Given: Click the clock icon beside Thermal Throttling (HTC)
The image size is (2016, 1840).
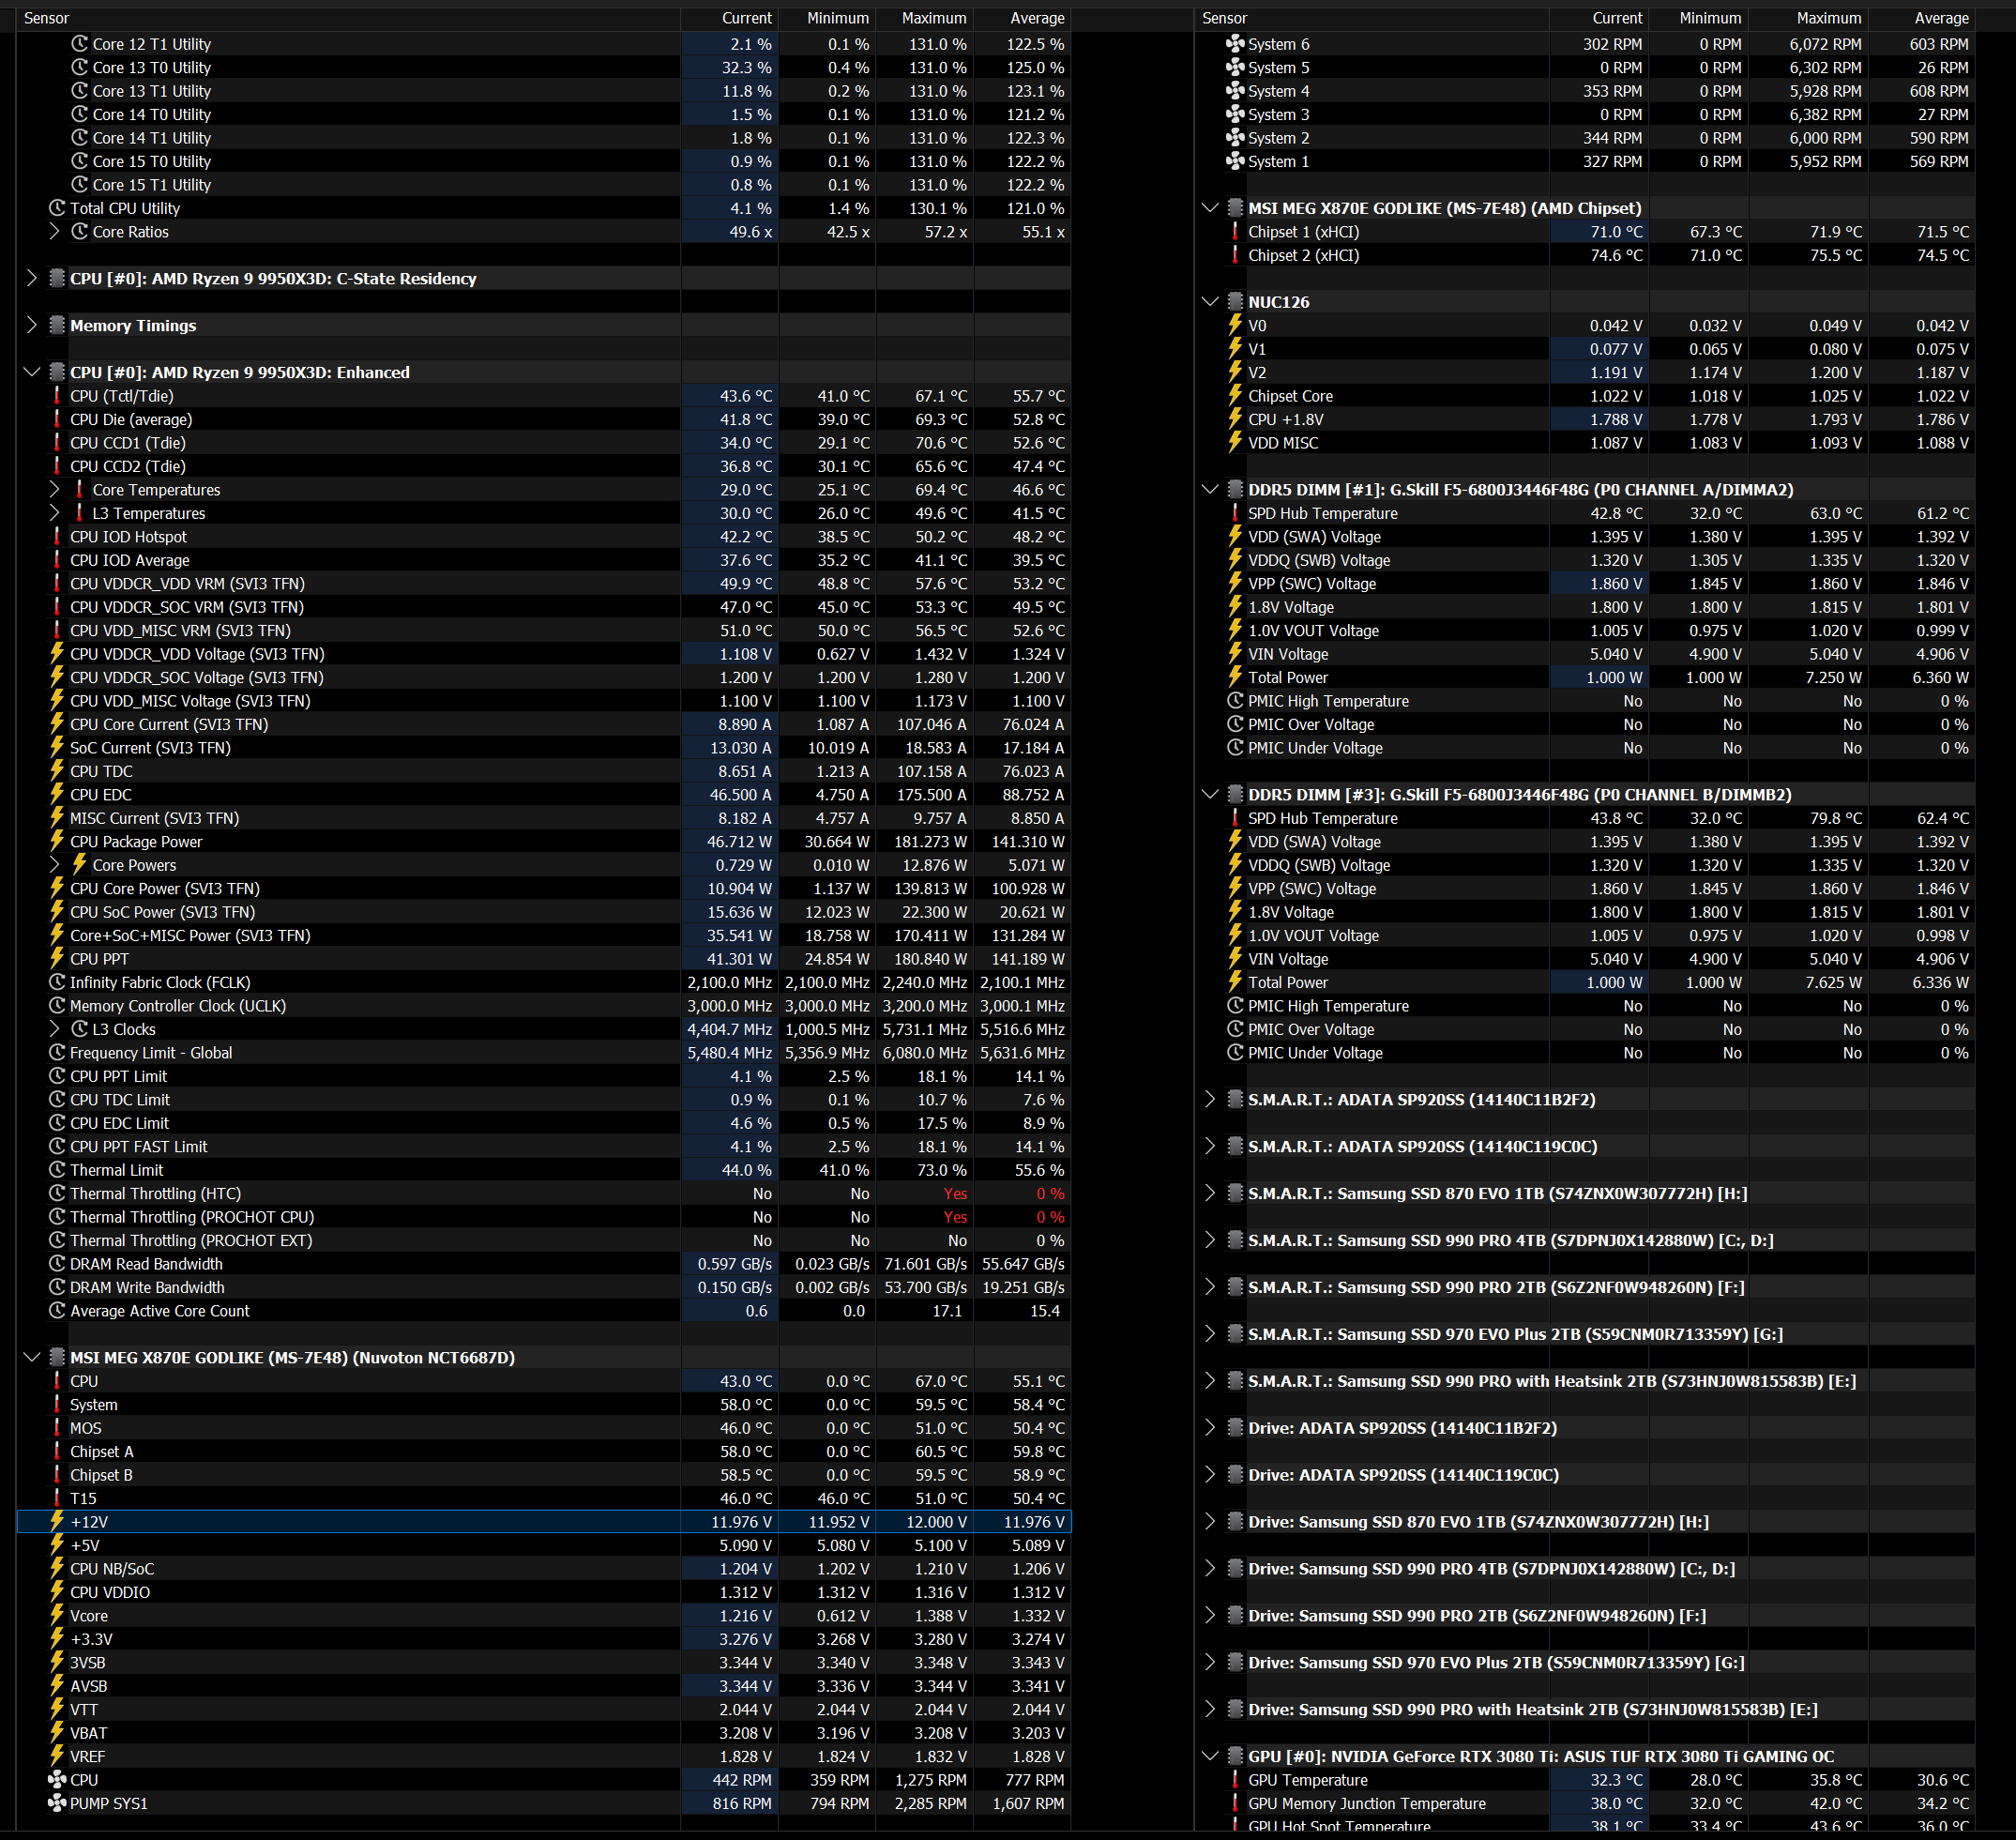Looking at the screenshot, I should pyautogui.click(x=57, y=1193).
